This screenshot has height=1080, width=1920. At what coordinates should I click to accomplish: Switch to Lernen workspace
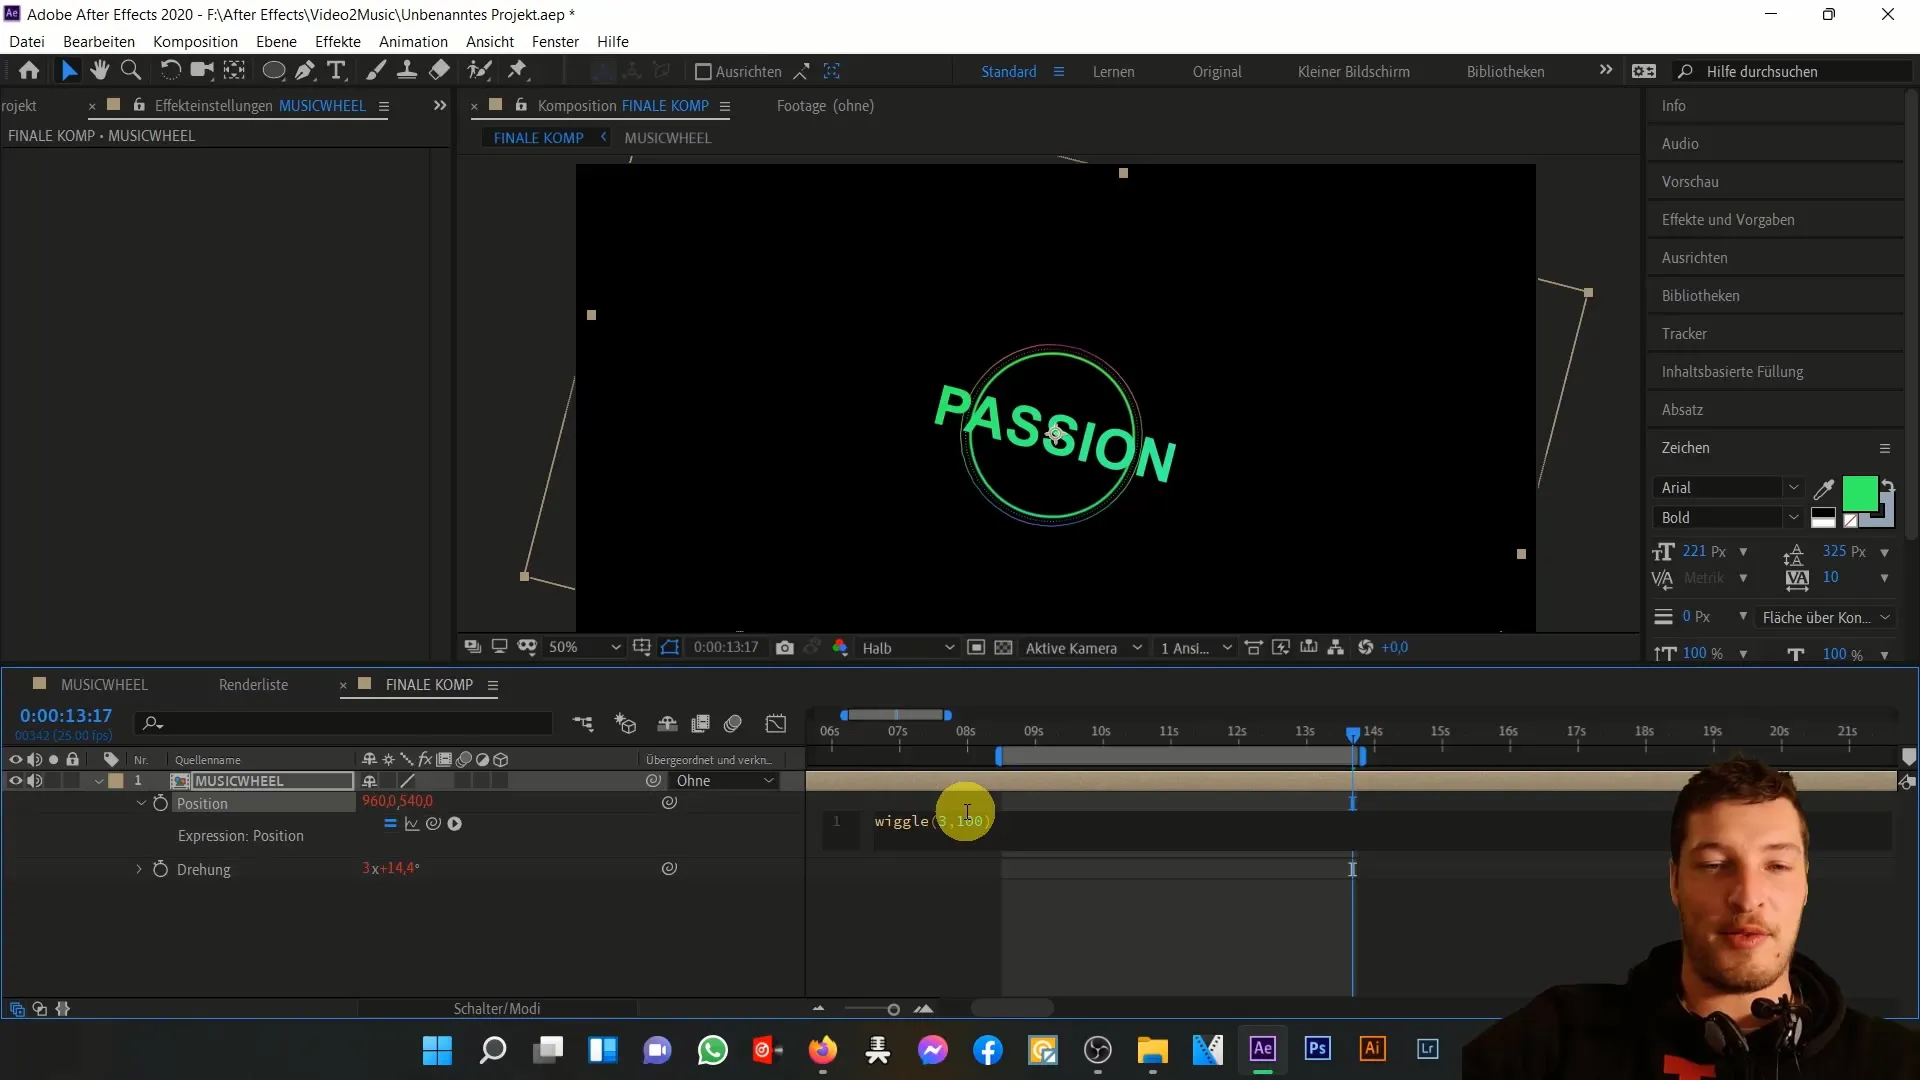click(x=1113, y=72)
